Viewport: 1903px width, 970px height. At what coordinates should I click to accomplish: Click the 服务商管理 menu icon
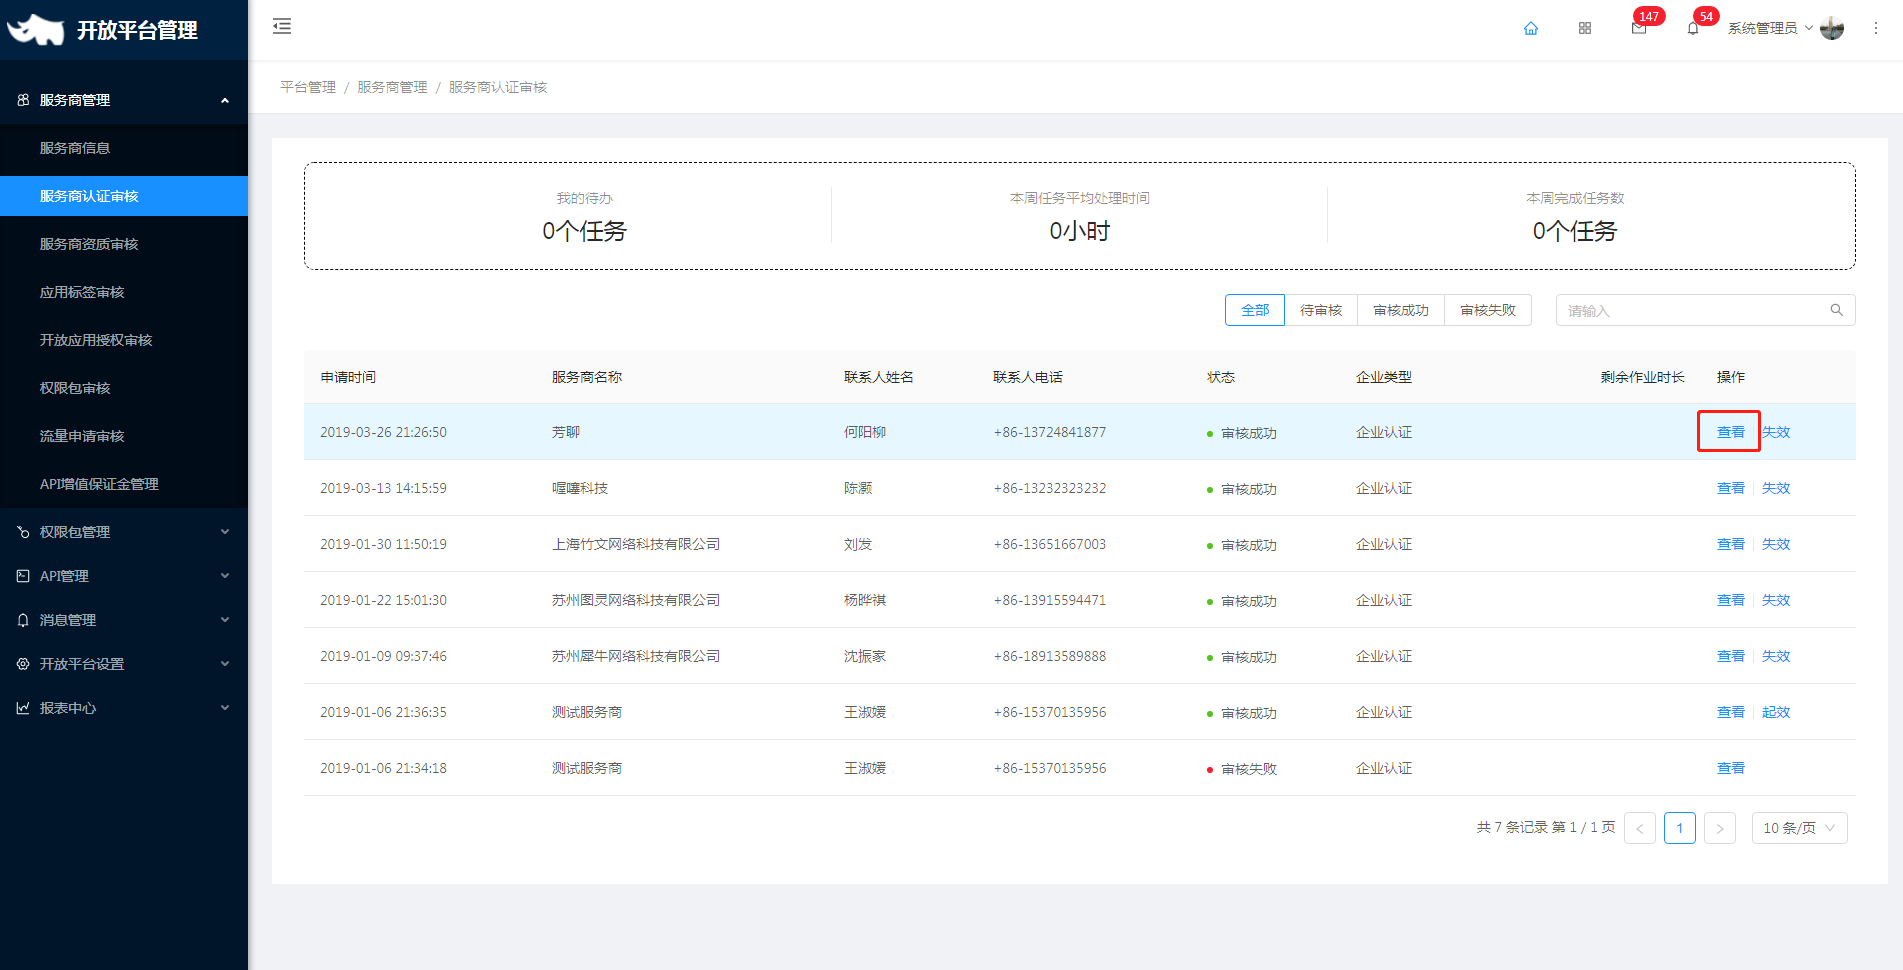(23, 100)
